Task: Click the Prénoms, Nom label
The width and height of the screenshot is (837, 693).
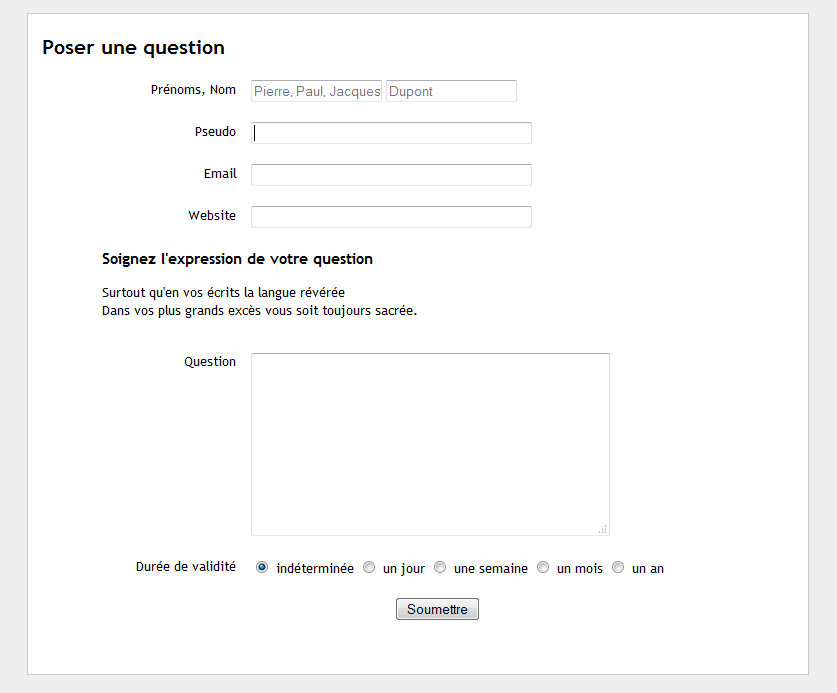Action: point(193,90)
